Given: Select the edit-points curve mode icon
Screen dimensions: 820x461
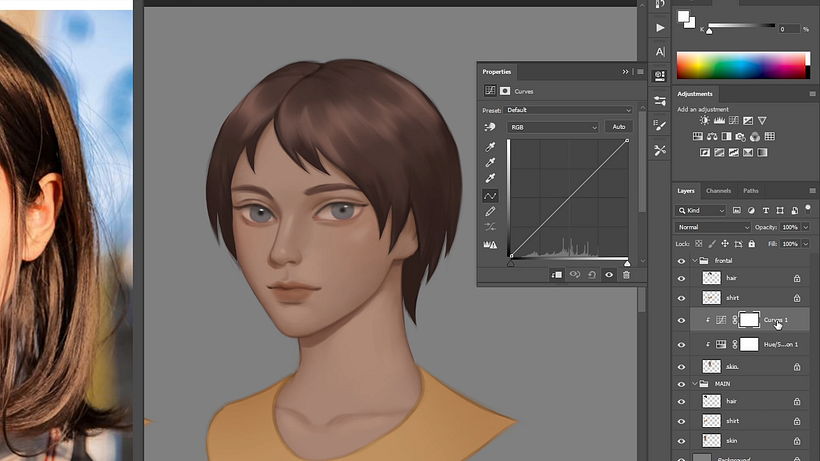Looking at the screenshot, I should [490, 196].
